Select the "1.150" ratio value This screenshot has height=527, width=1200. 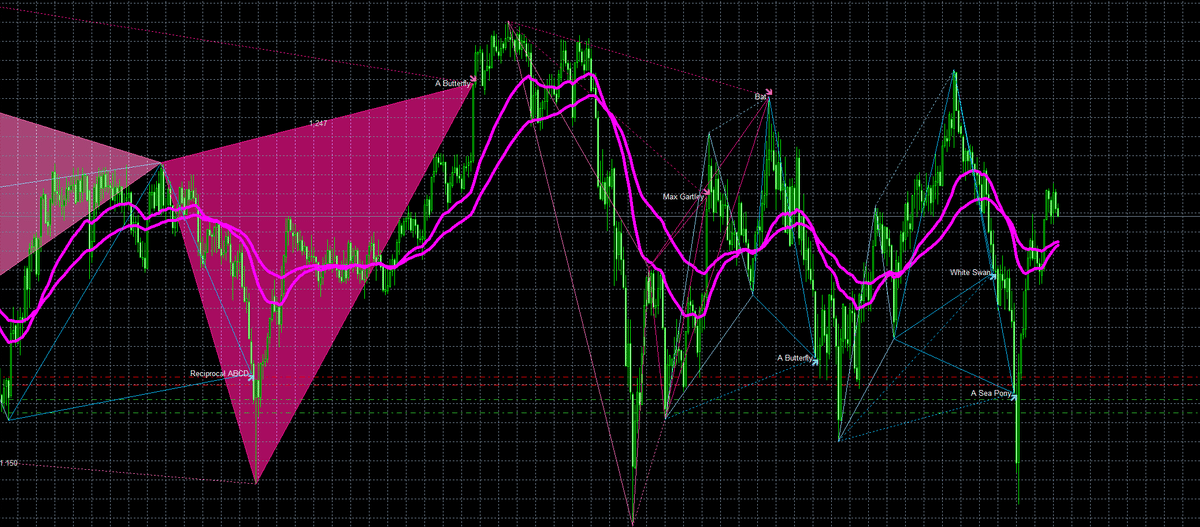9,463
